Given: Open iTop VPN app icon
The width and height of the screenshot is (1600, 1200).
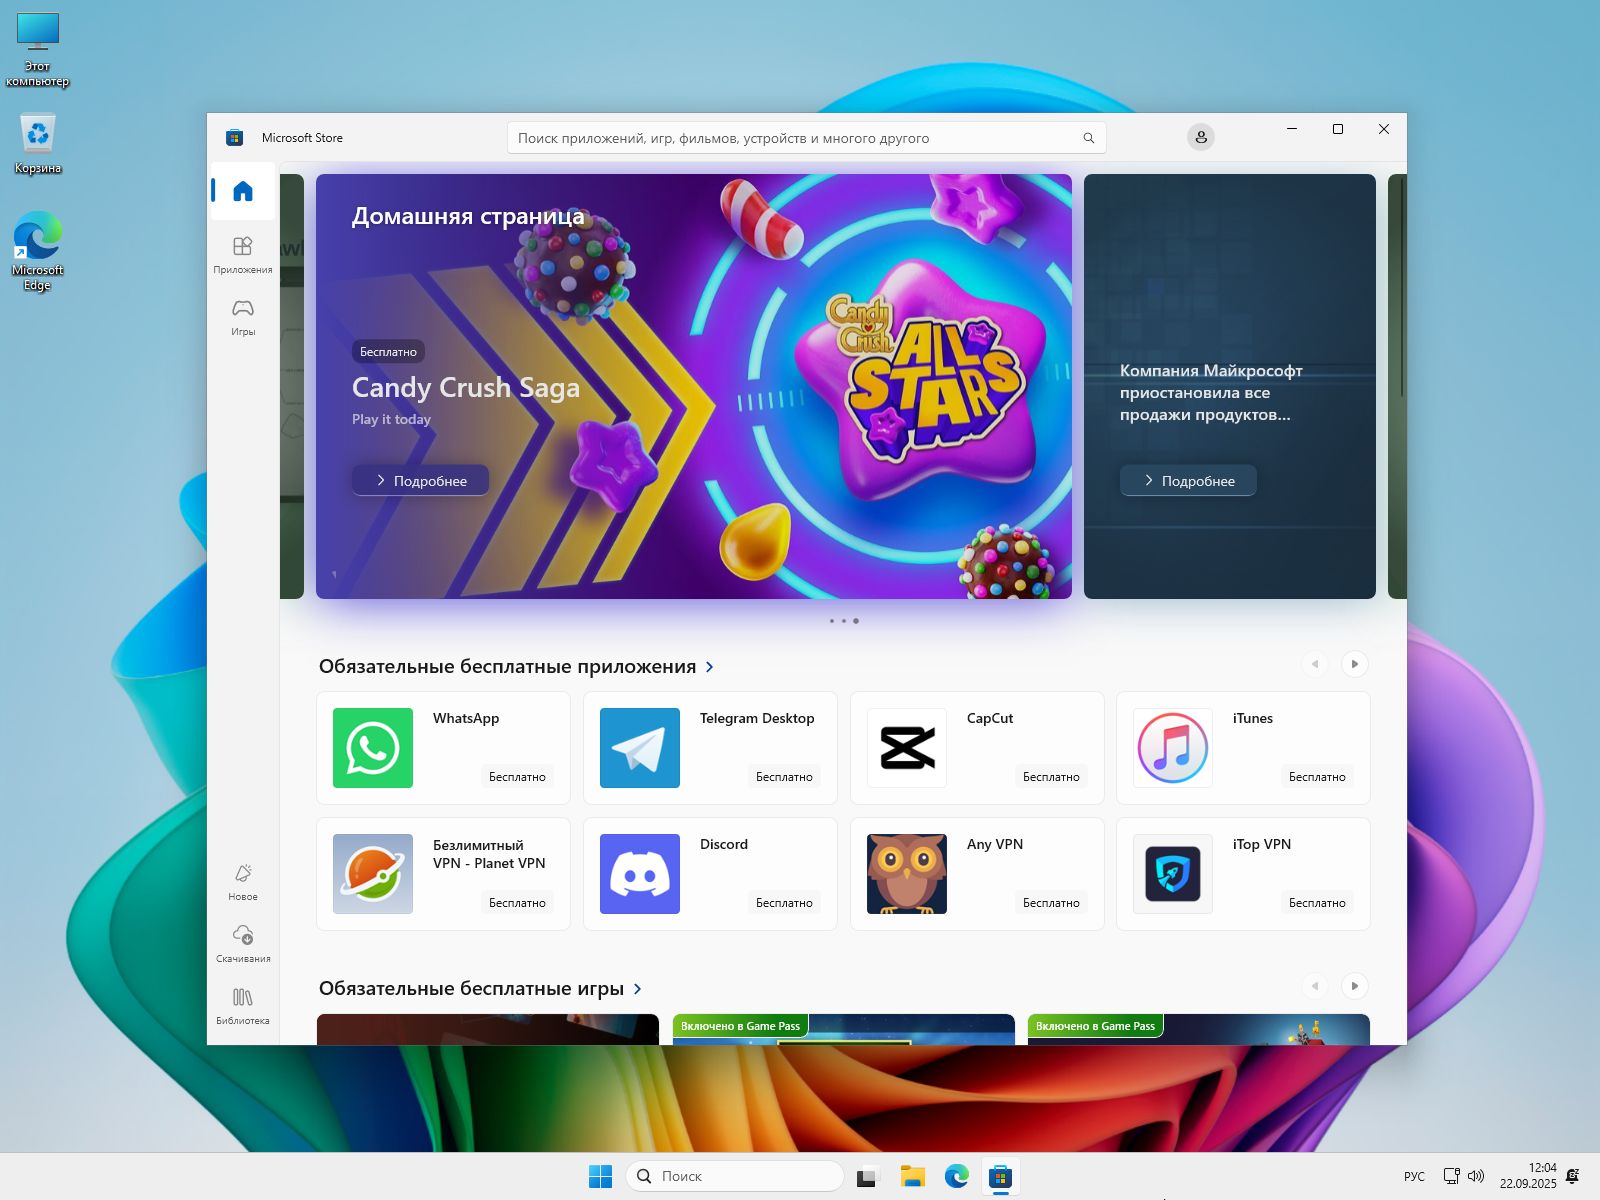Looking at the screenshot, I should [1173, 874].
